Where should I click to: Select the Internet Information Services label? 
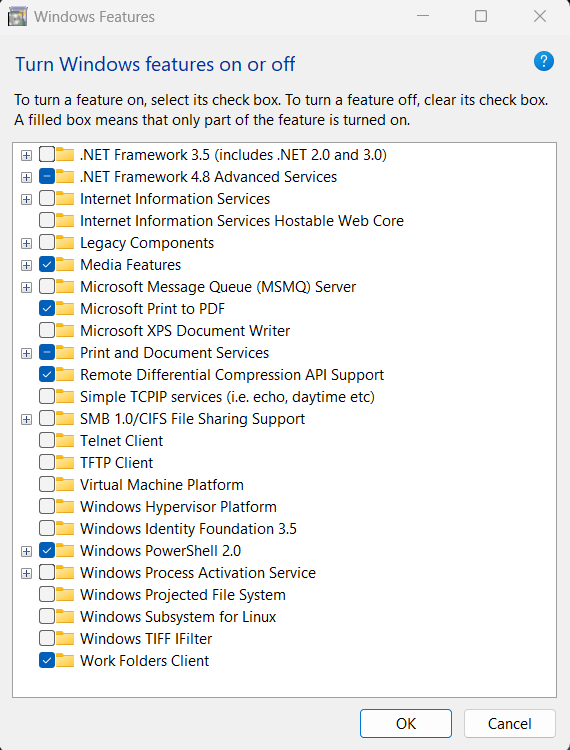click(x=175, y=199)
